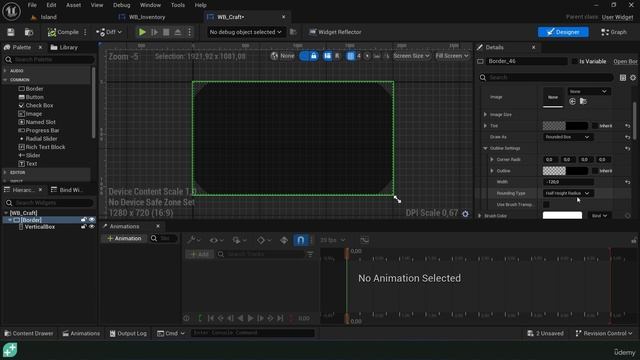This screenshot has height=360, width=640.
Task: Toggle grid snapping icon in designer toolbar
Action: (x=351, y=56)
